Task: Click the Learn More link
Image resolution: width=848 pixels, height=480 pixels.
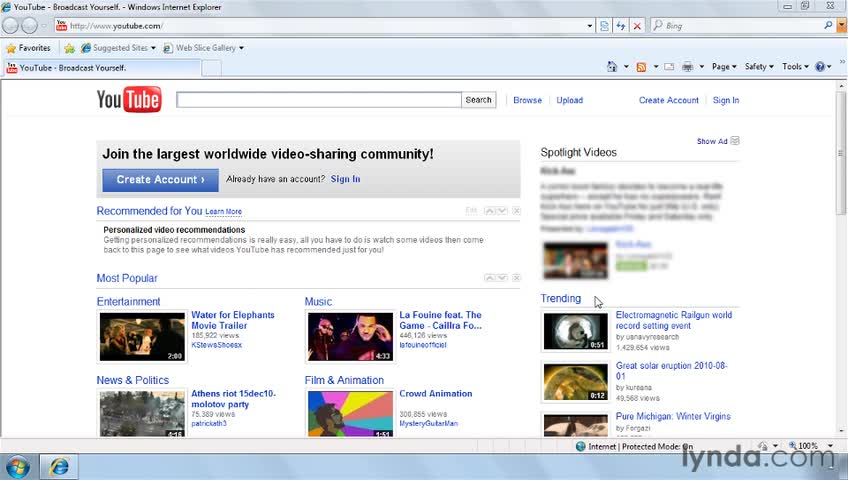Action: pos(223,212)
